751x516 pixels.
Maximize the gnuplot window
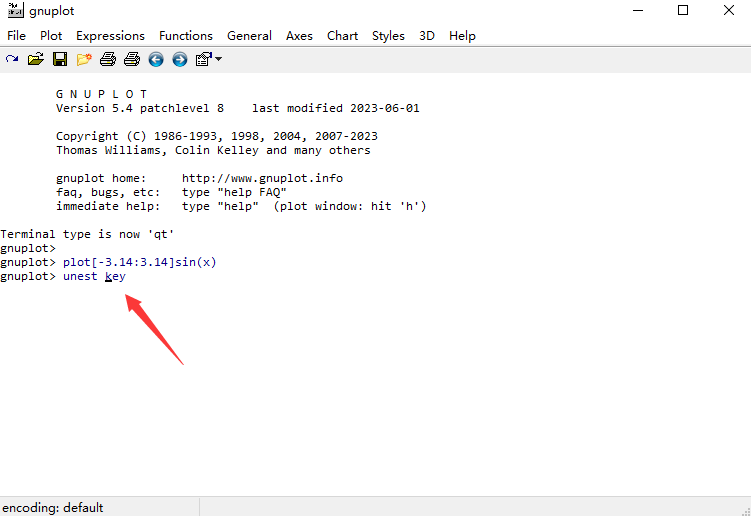coord(683,10)
